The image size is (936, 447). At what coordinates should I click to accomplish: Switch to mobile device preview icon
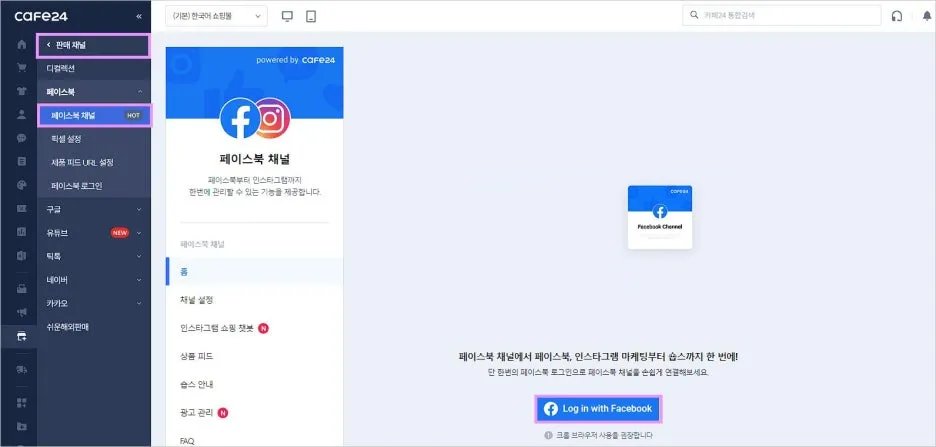[310, 16]
